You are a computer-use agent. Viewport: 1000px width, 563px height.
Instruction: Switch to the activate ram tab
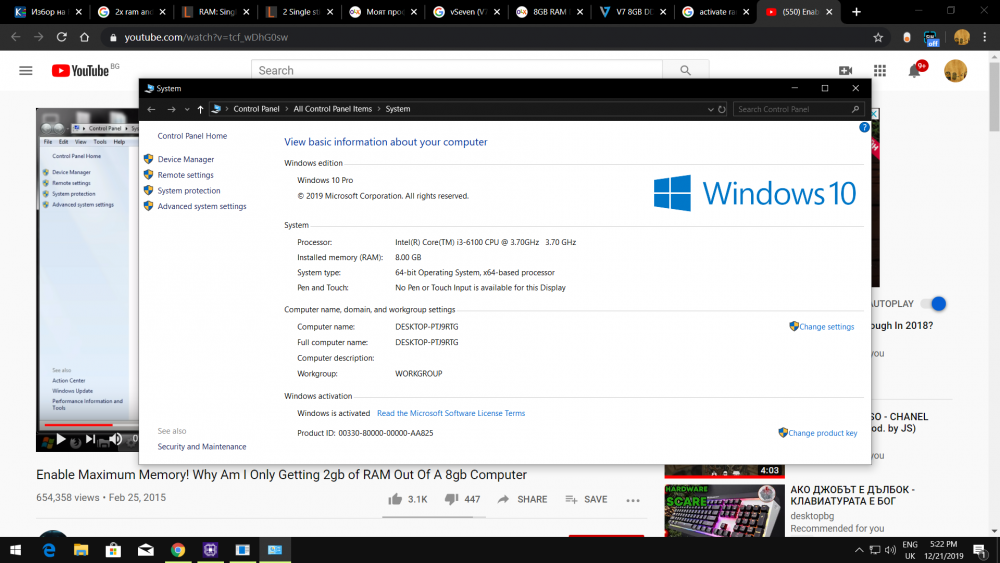(715, 12)
